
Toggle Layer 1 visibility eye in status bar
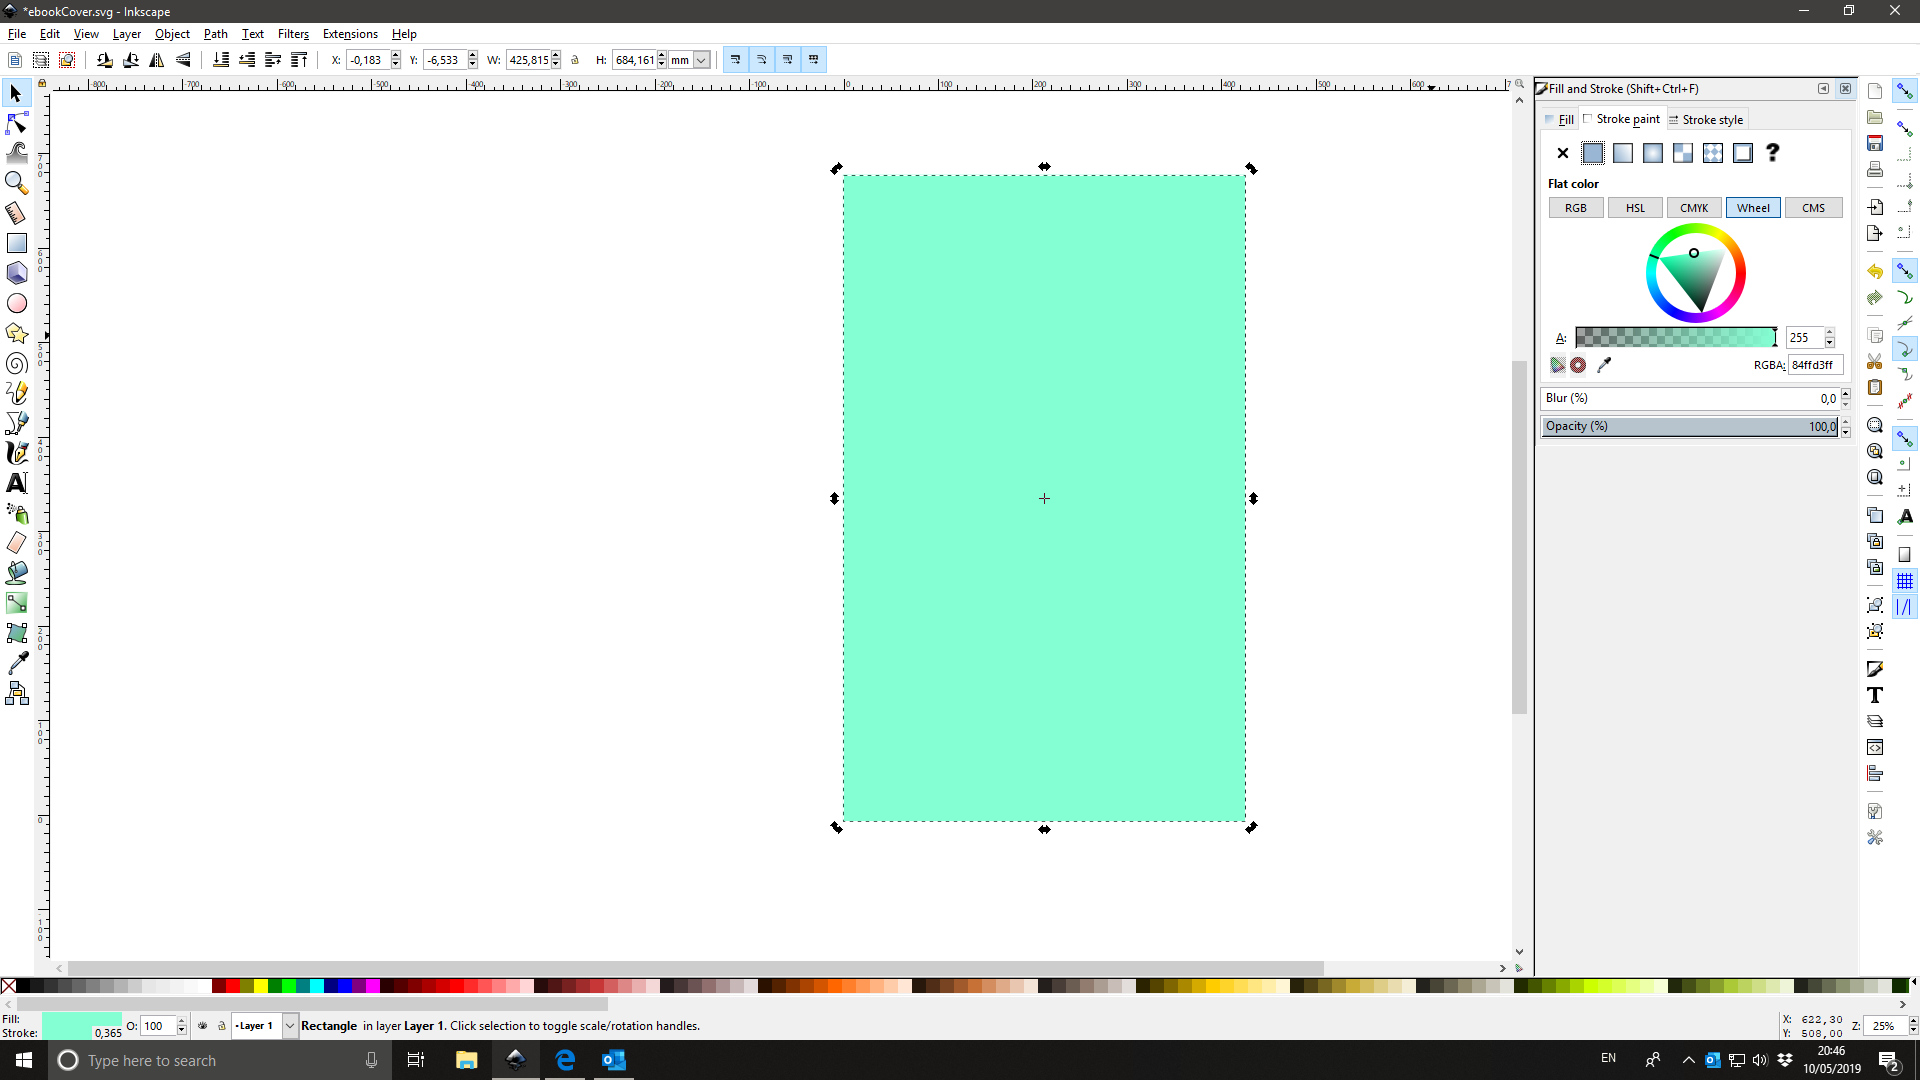click(203, 1026)
